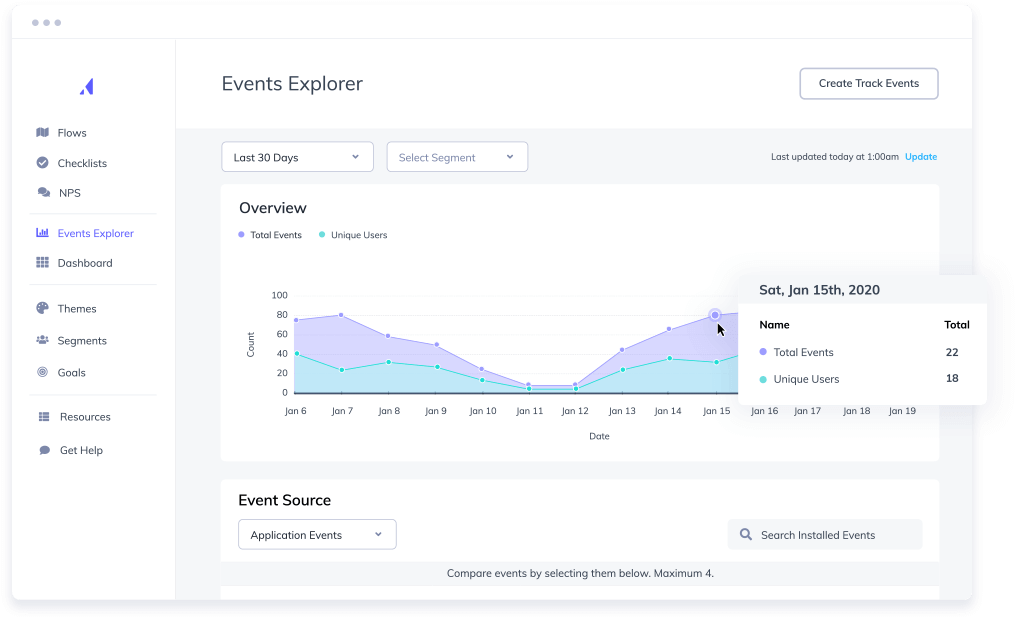Click the Jan 7 Total Events data point
Screen dimensions: 1019x618
[x=341, y=315]
